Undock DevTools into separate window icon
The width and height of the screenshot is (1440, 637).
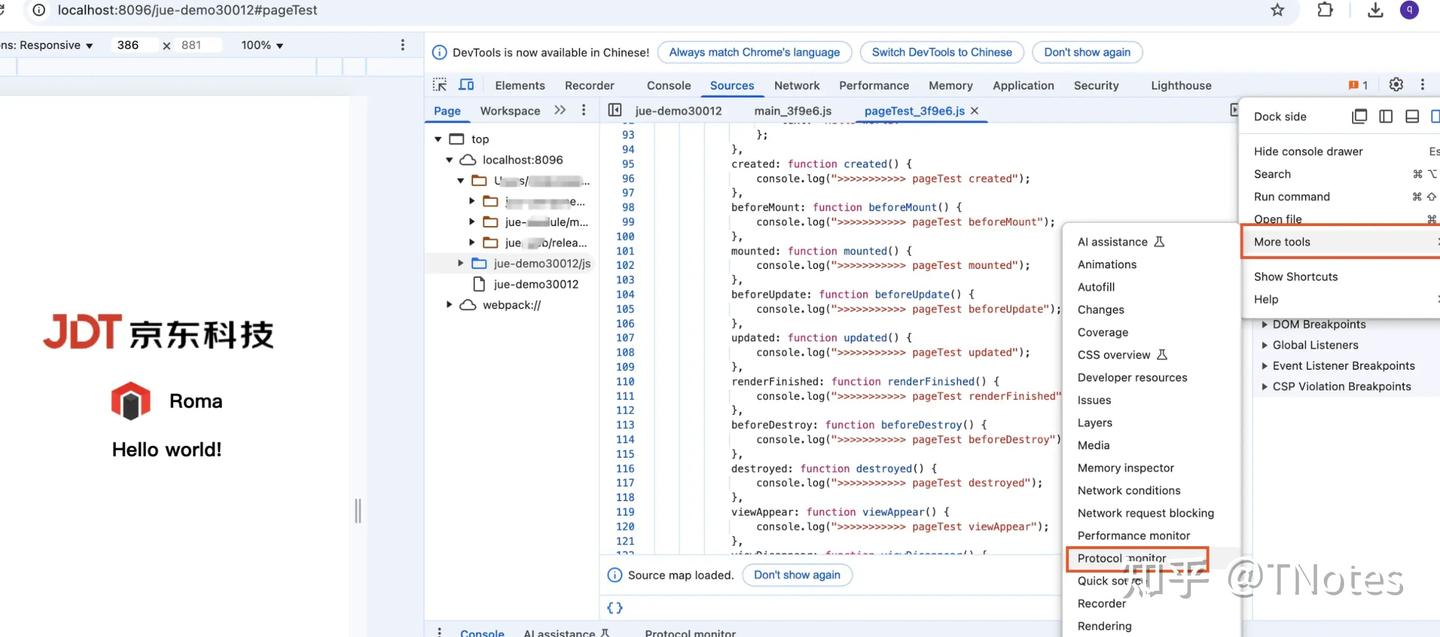pyautogui.click(x=1359, y=116)
